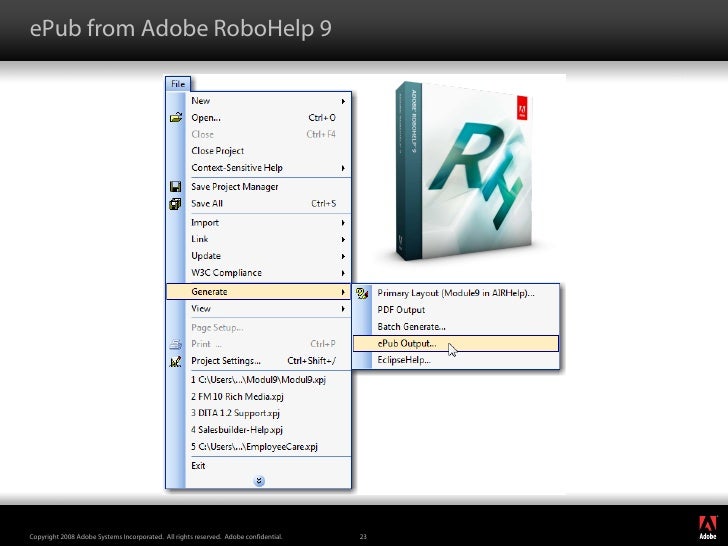Expand the Update submenu arrow
The image size is (728, 546).
coord(343,256)
